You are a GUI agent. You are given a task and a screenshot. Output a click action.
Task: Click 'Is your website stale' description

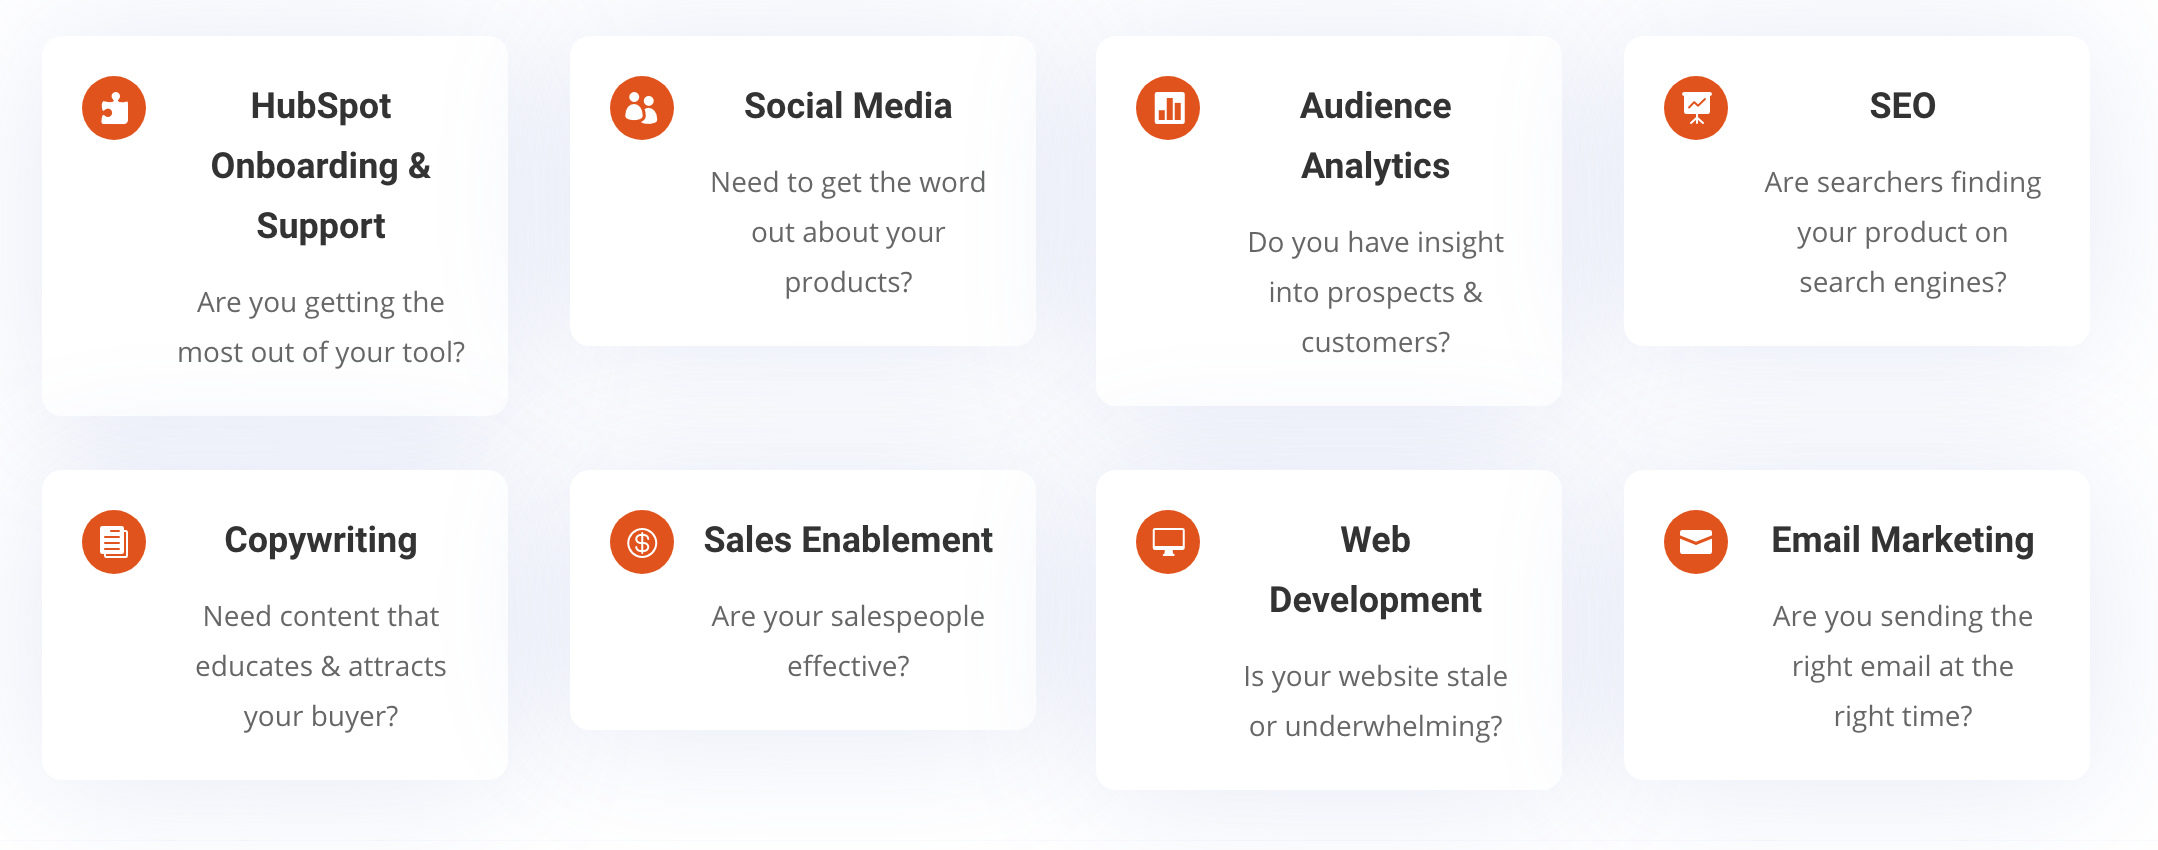click(x=1375, y=701)
